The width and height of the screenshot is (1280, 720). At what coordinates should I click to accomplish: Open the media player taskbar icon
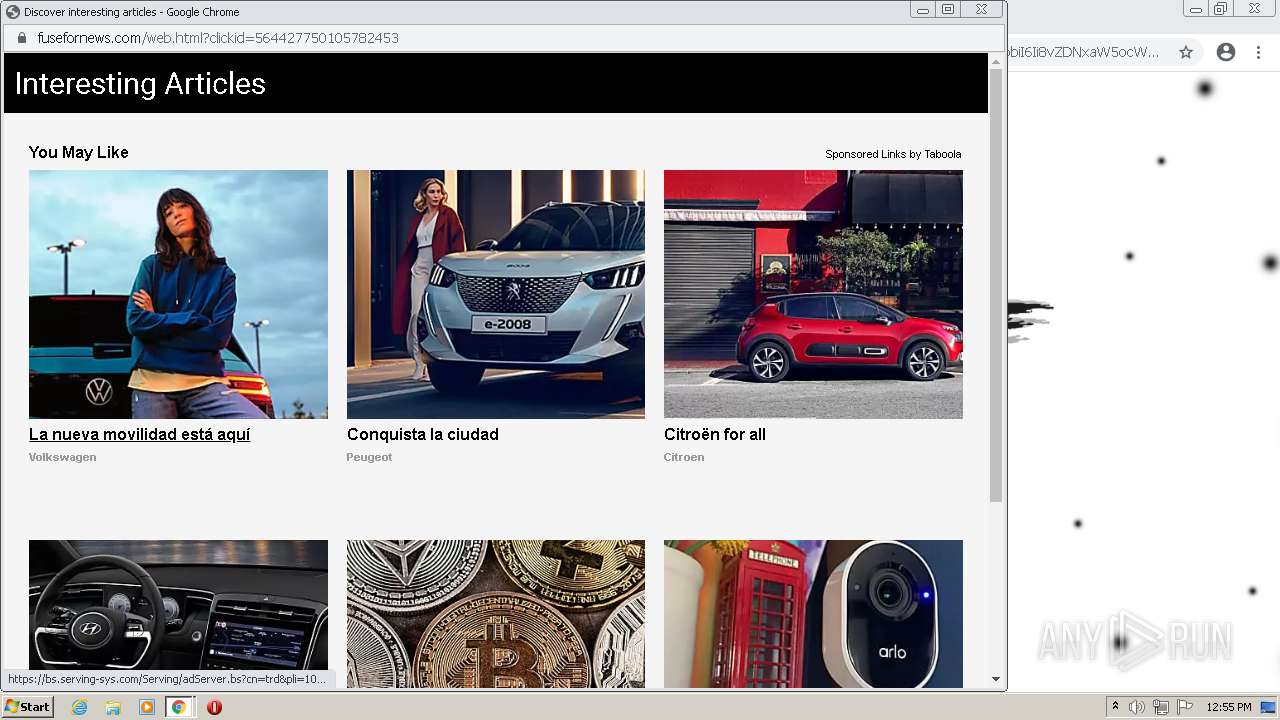(147, 707)
